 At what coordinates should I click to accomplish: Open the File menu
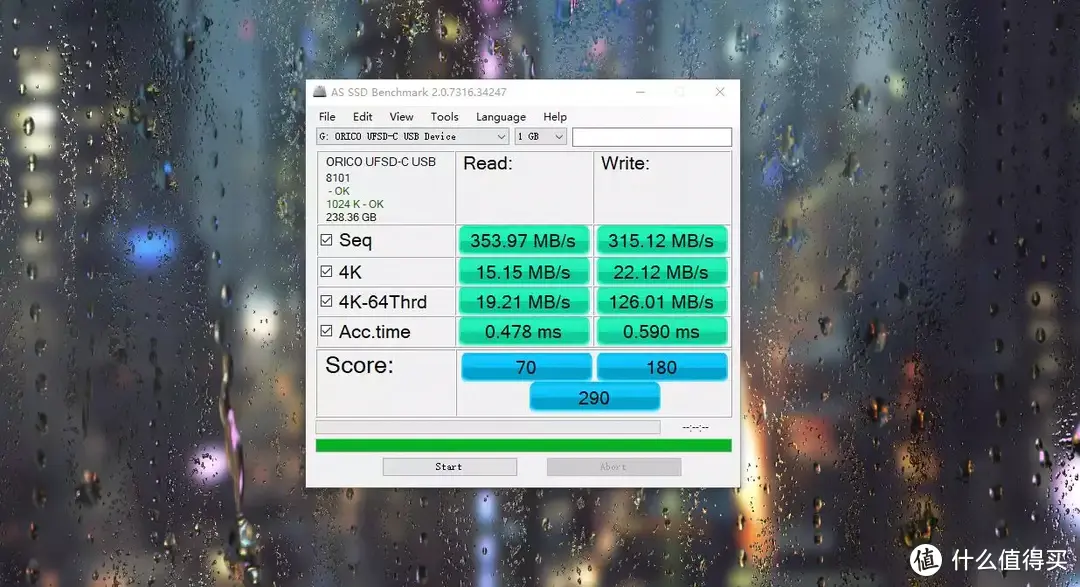pos(327,116)
